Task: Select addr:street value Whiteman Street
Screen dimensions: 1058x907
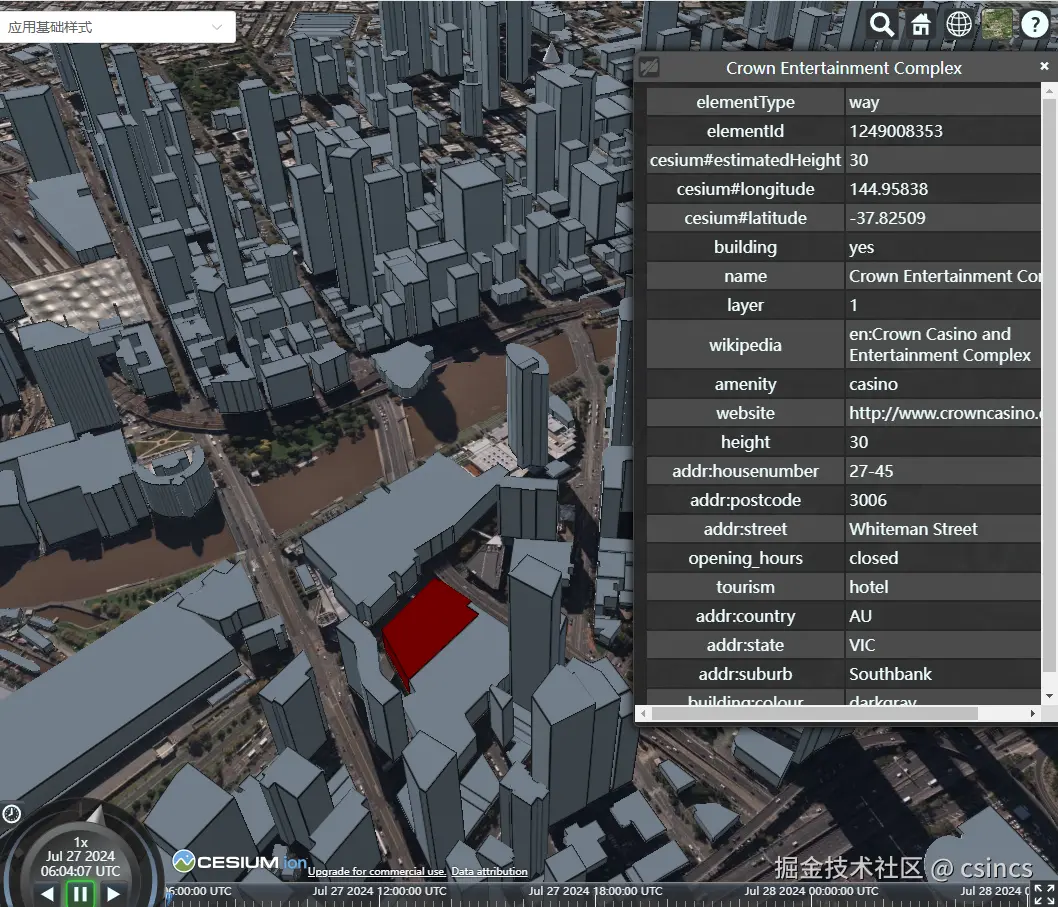Action: tap(913, 529)
